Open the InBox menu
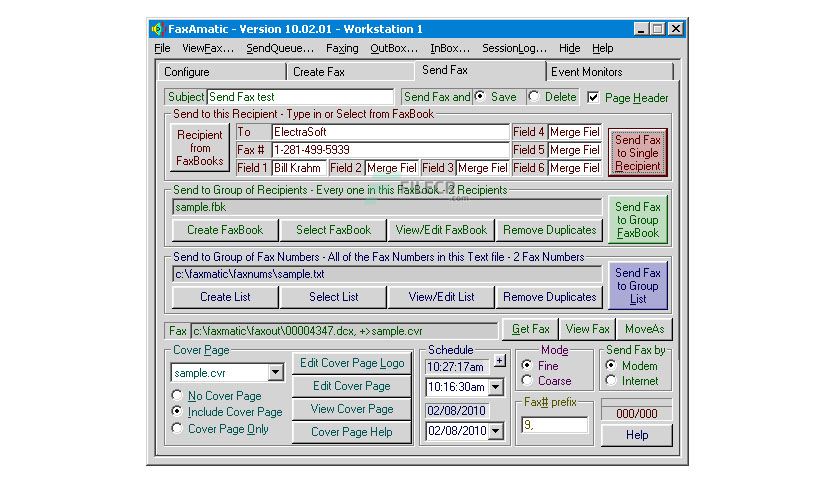 click(450, 49)
